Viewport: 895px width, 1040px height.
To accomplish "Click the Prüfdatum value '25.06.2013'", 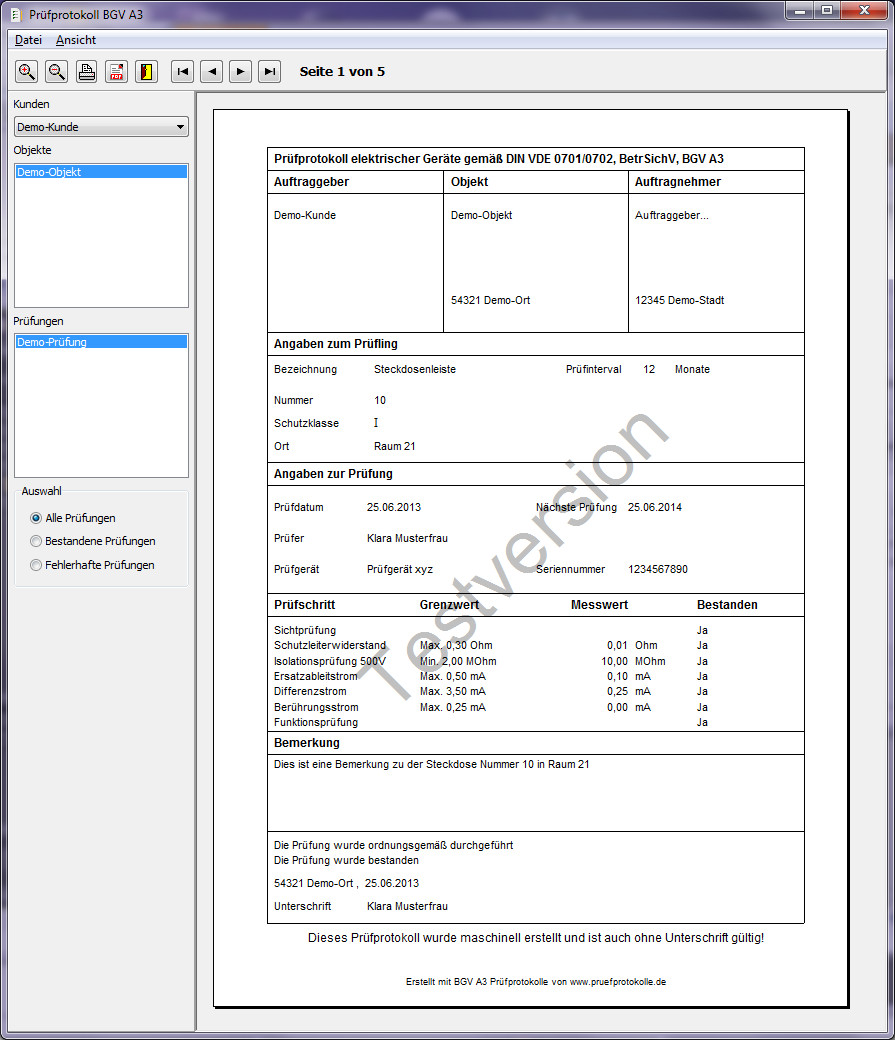I will [x=394, y=507].
